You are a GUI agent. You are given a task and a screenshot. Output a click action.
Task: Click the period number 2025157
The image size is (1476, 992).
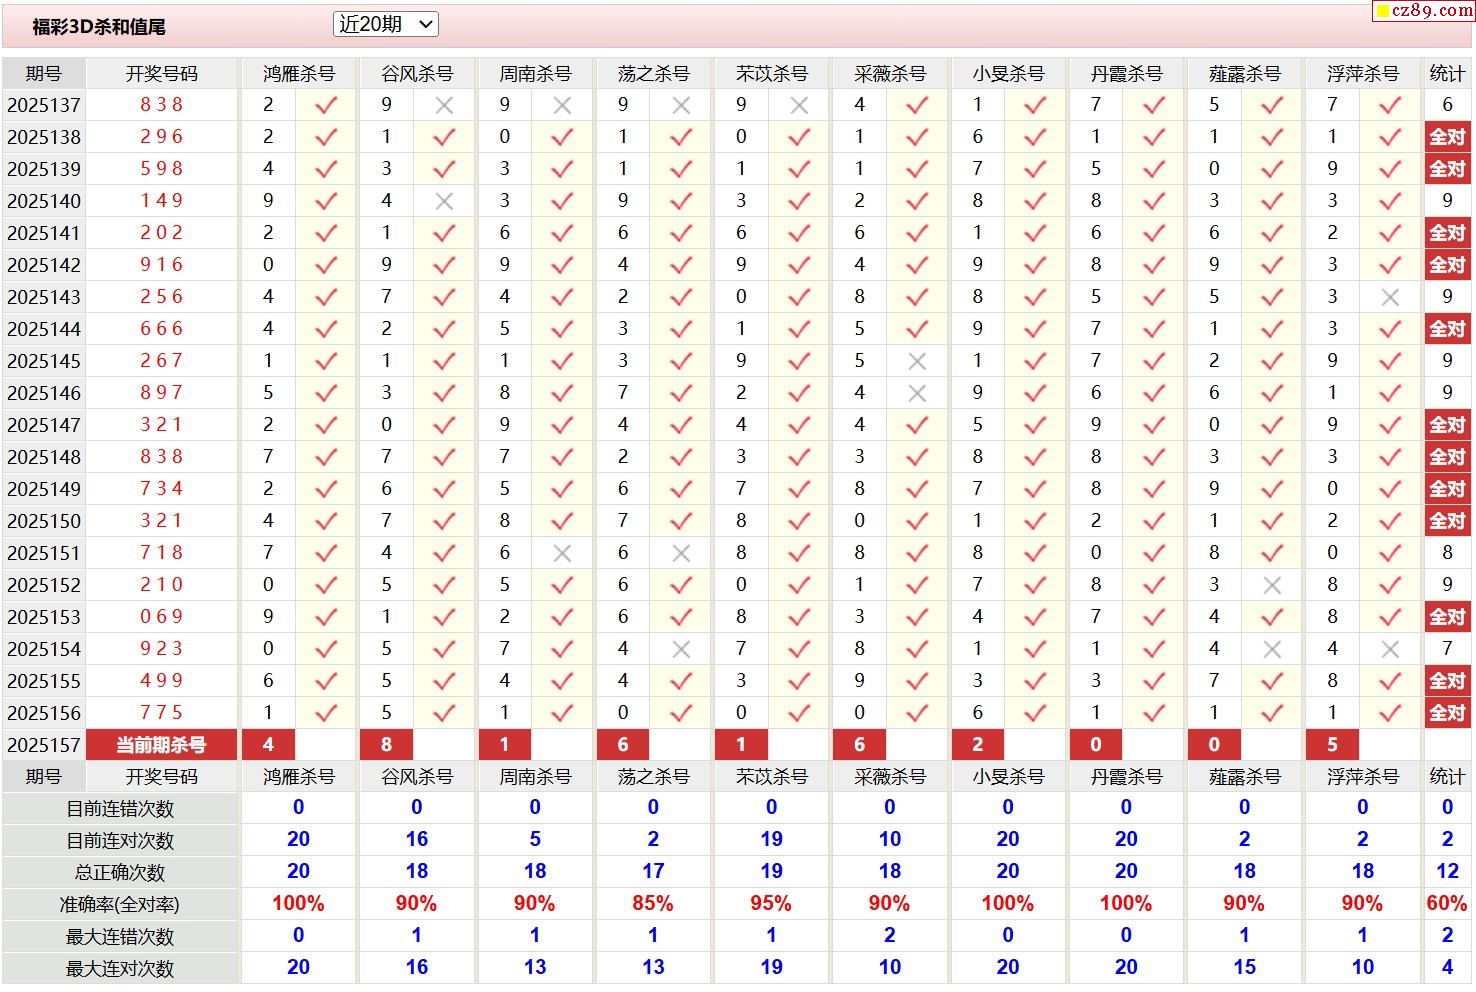[x=44, y=745]
